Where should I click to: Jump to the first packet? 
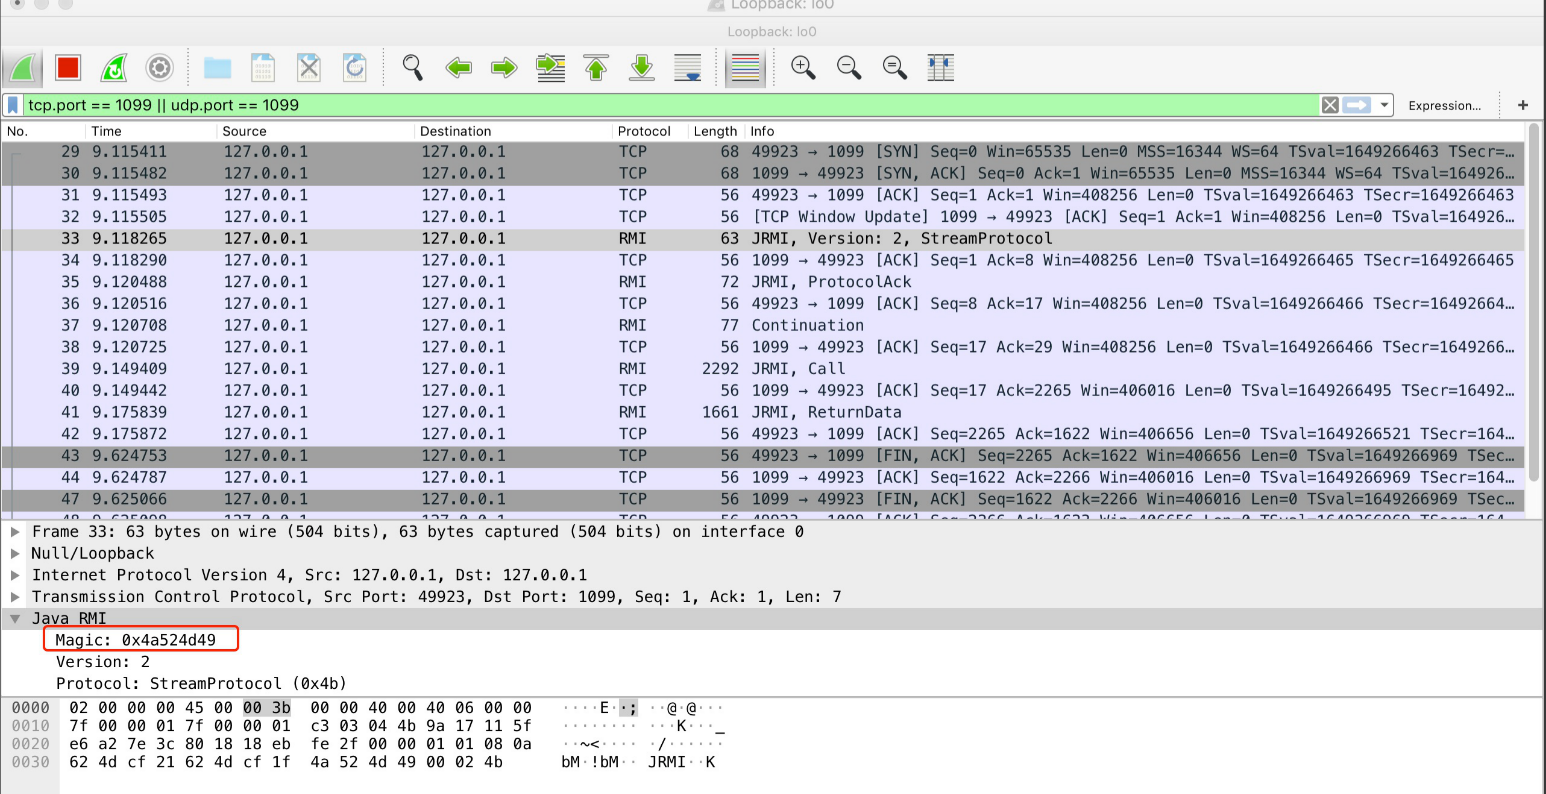596,68
